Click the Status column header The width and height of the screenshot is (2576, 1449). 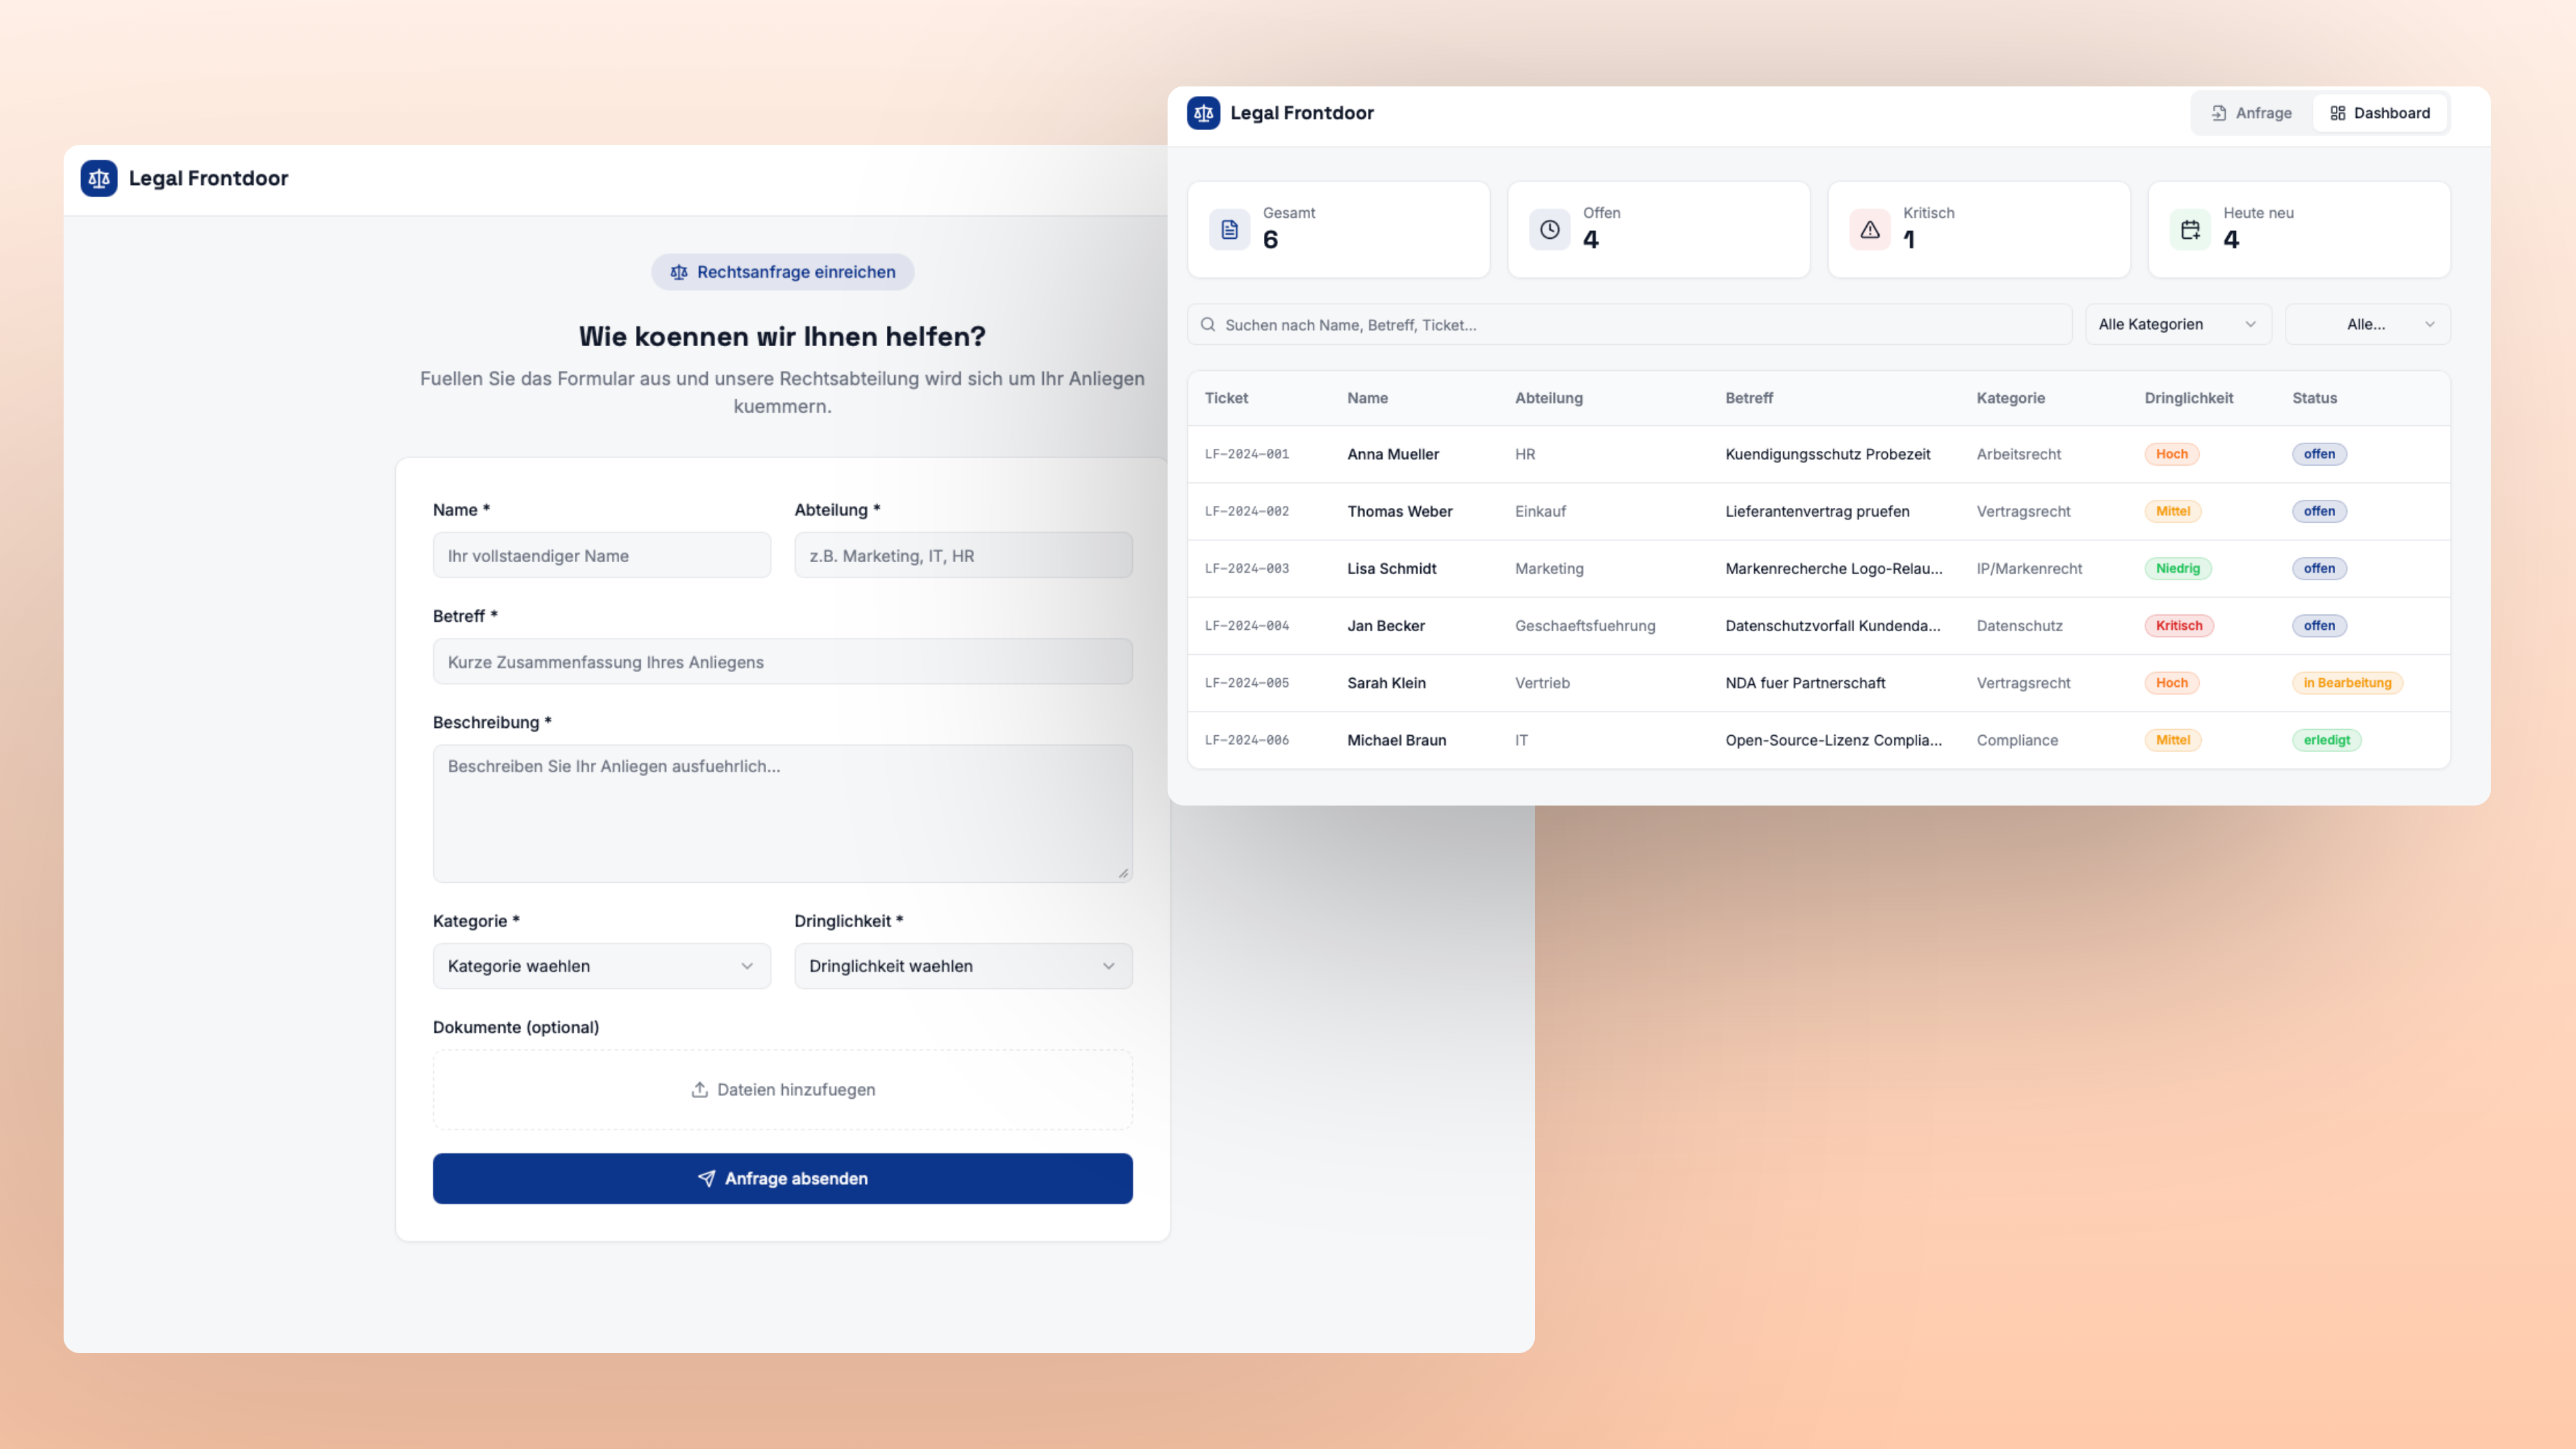2314,398
